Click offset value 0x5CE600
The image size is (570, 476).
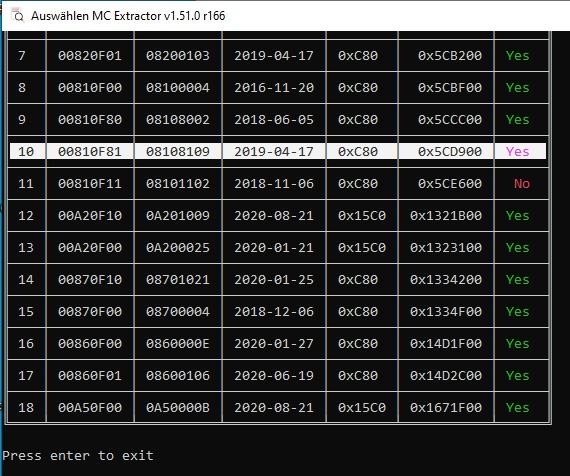pos(450,184)
